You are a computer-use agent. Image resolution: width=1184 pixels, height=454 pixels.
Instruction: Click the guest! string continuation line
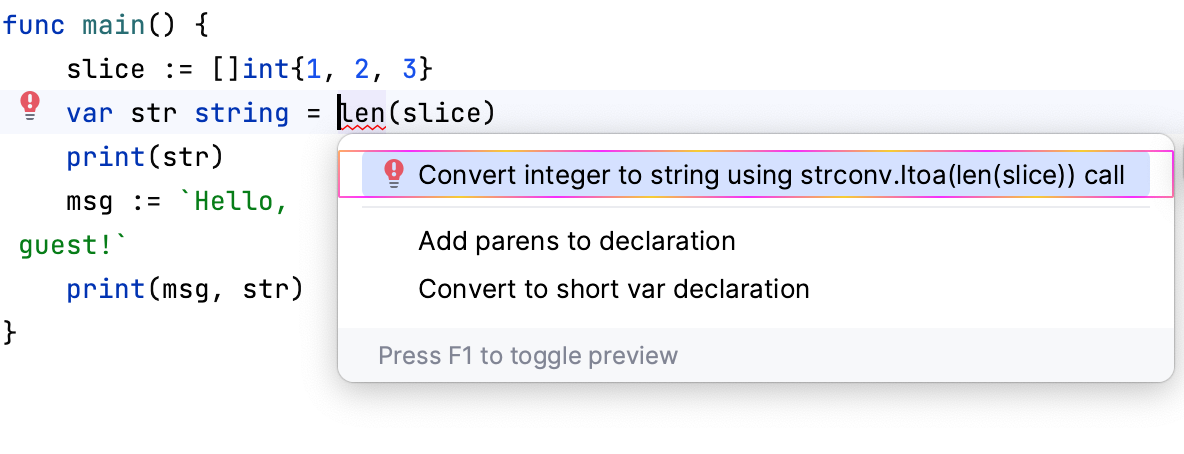point(73,246)
